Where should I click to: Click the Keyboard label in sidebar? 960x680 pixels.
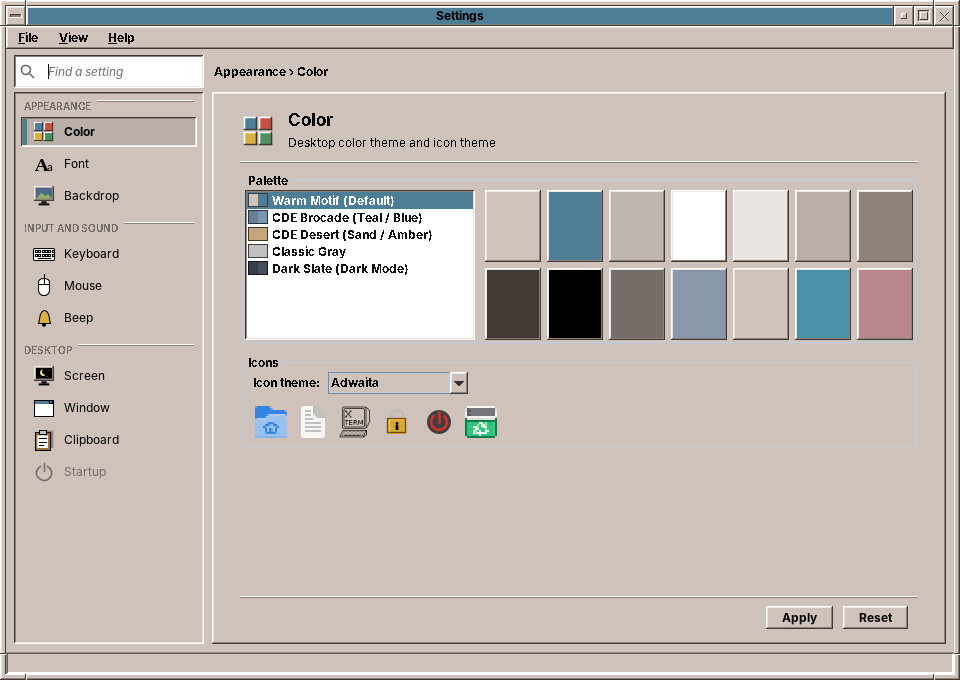tap(91, 254)
